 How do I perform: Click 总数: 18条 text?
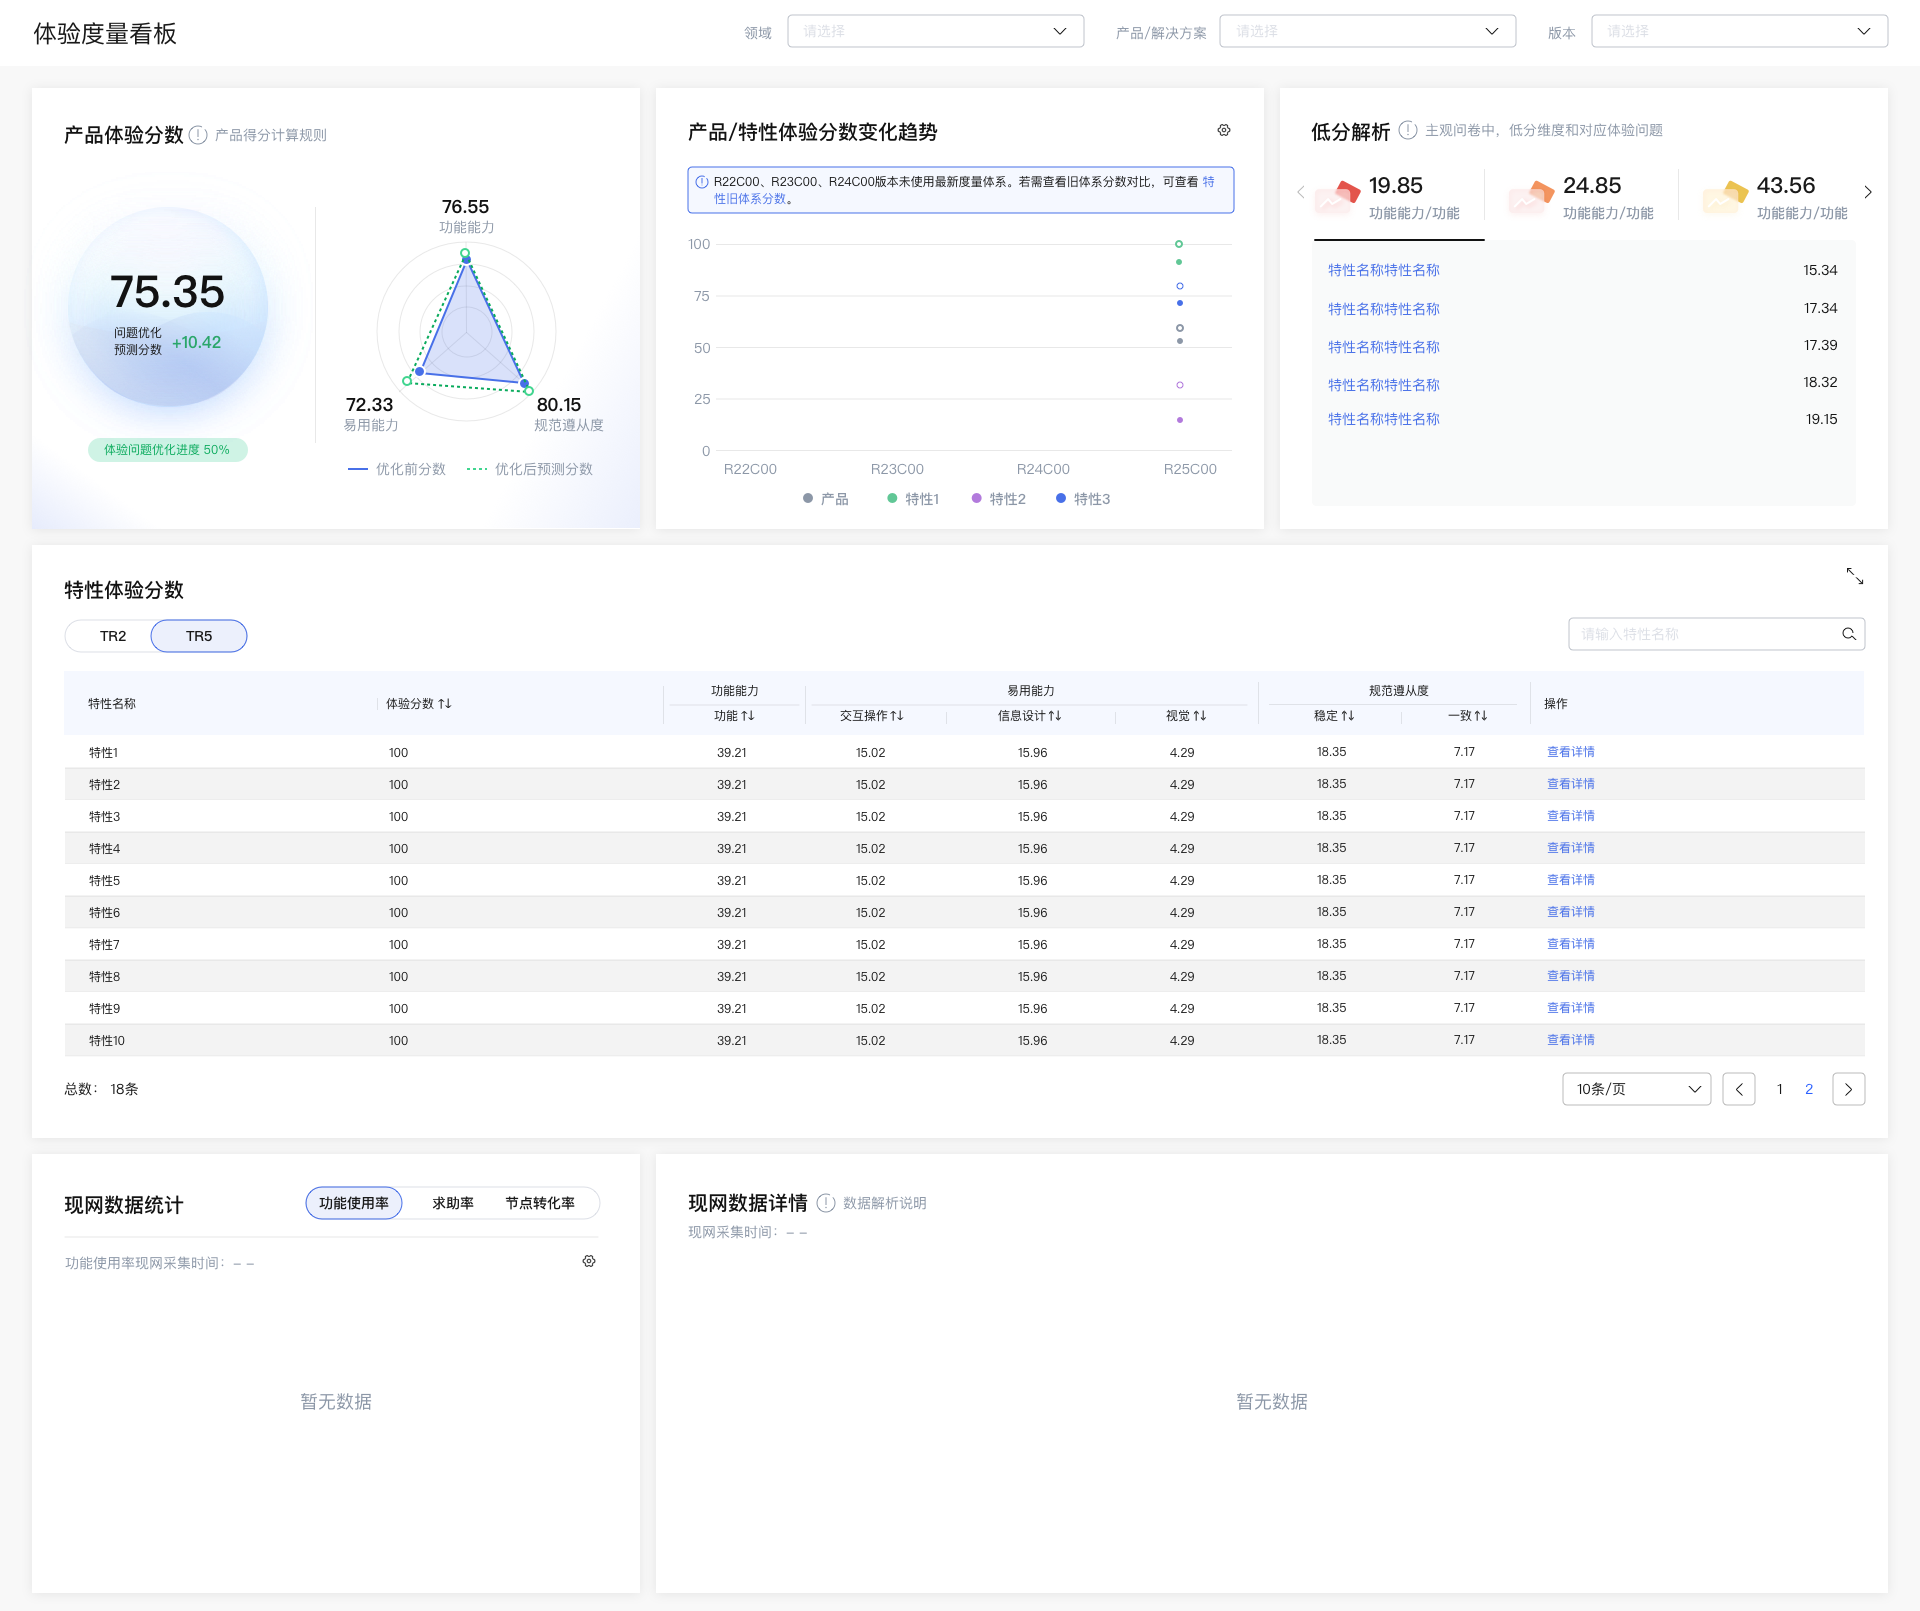(x=102, y=1089)
